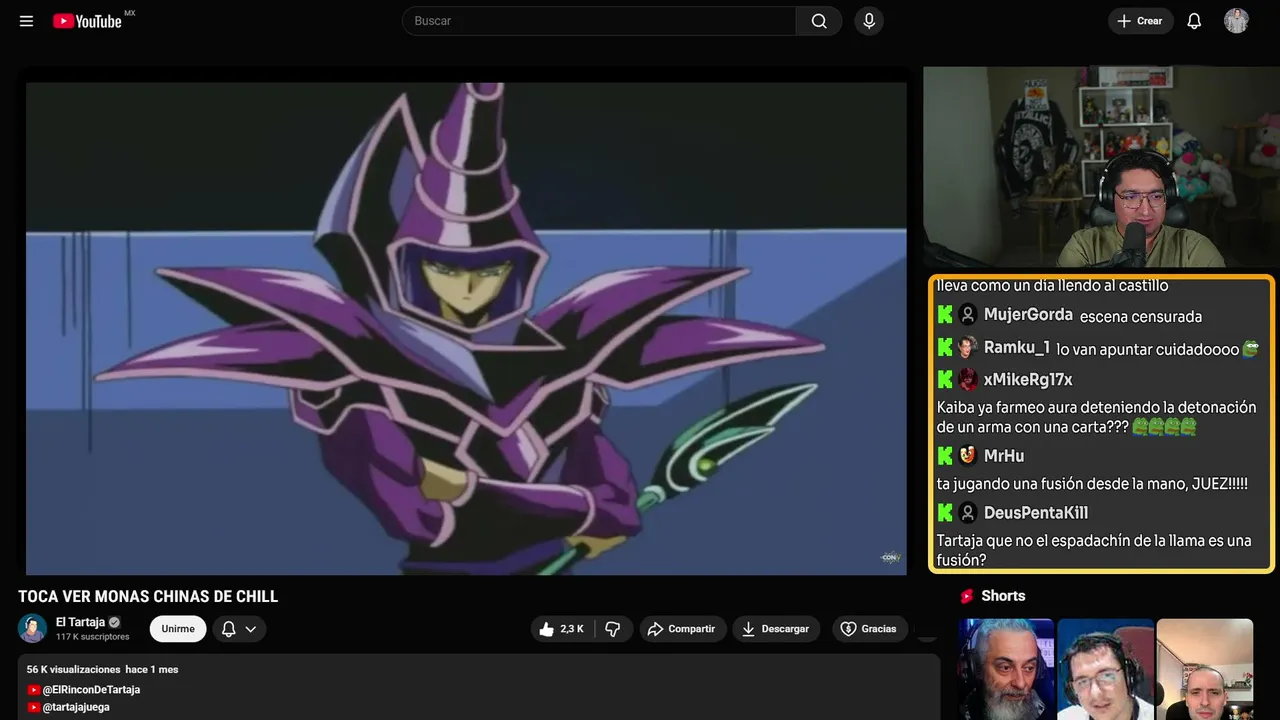Start voice search with microphone icon
1280x720 pixels.
tap(869, 21)
